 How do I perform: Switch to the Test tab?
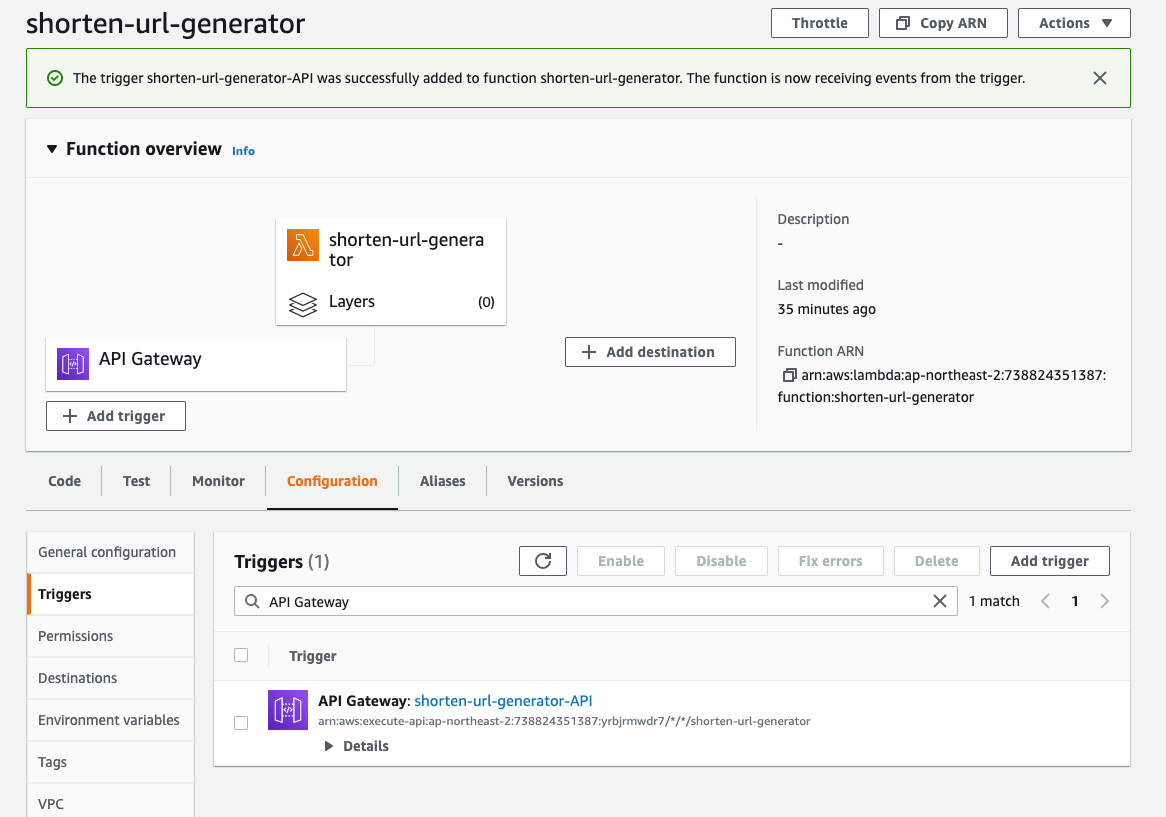137,481
